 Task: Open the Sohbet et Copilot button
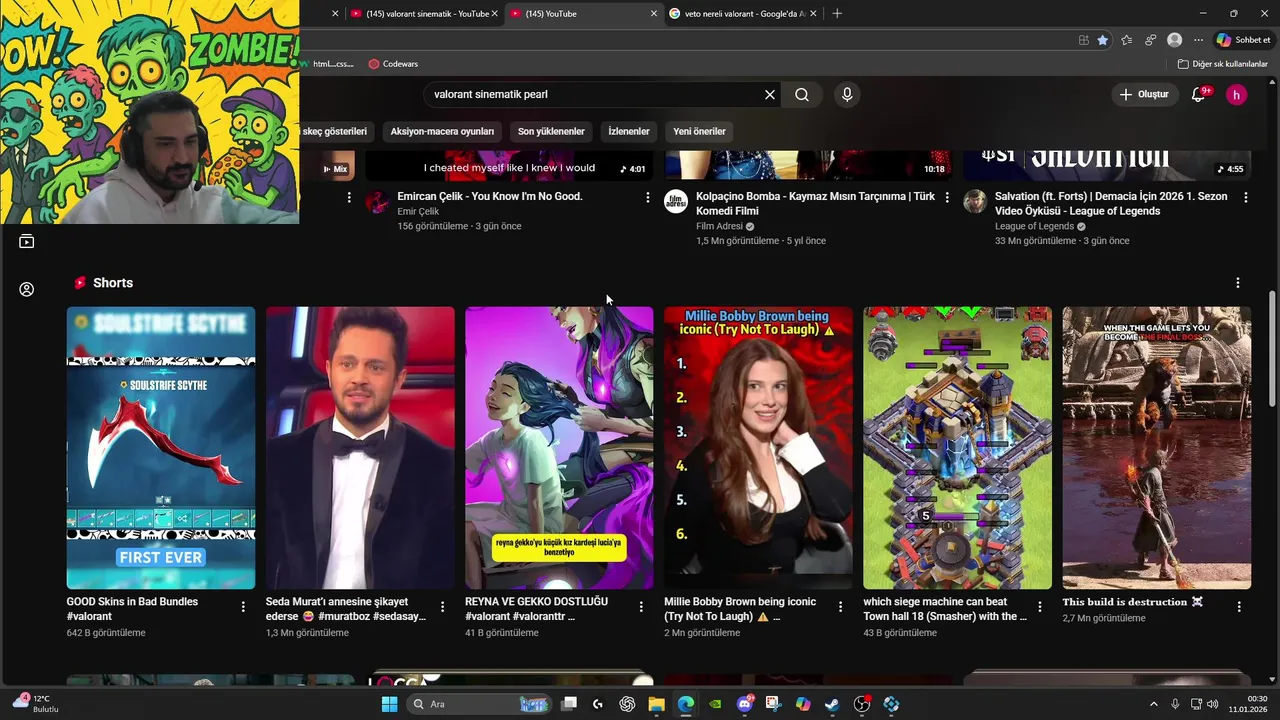[1244, 40]
